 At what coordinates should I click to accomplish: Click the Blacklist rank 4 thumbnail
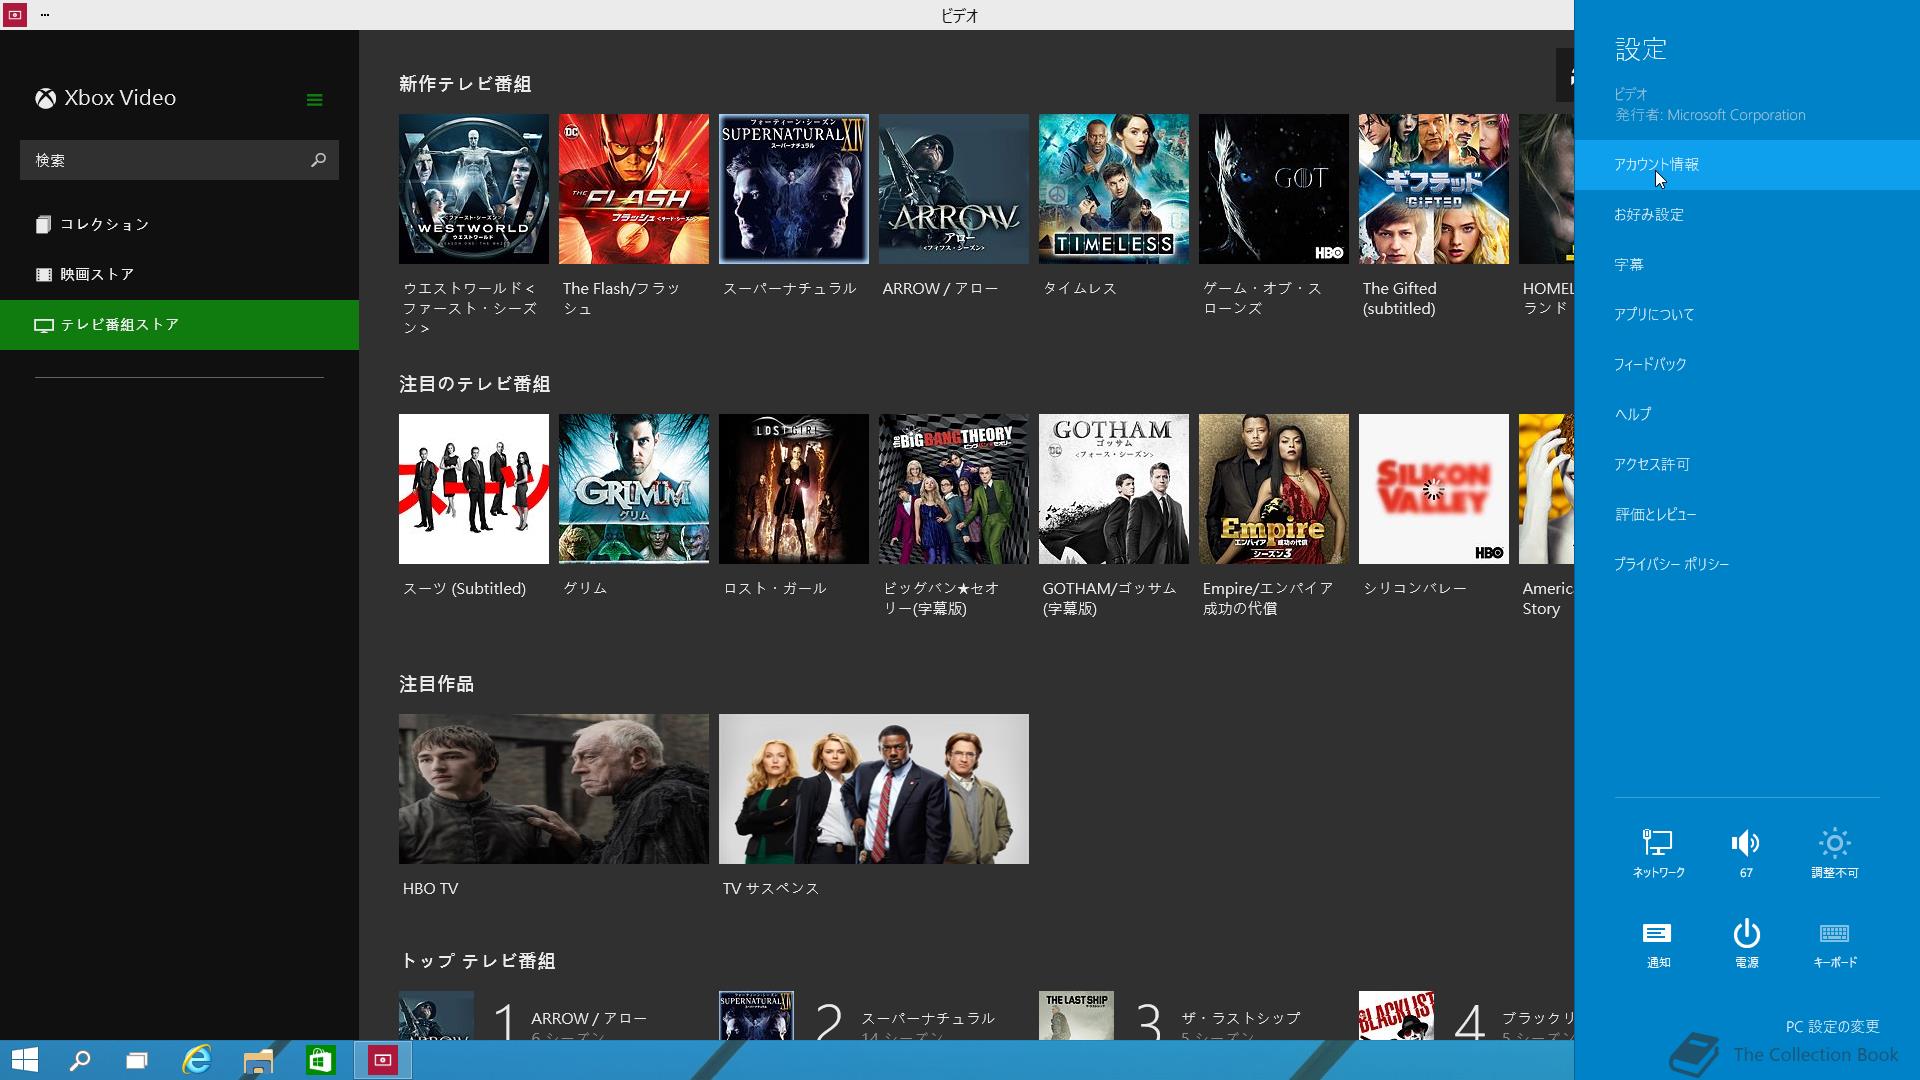1396,1016
